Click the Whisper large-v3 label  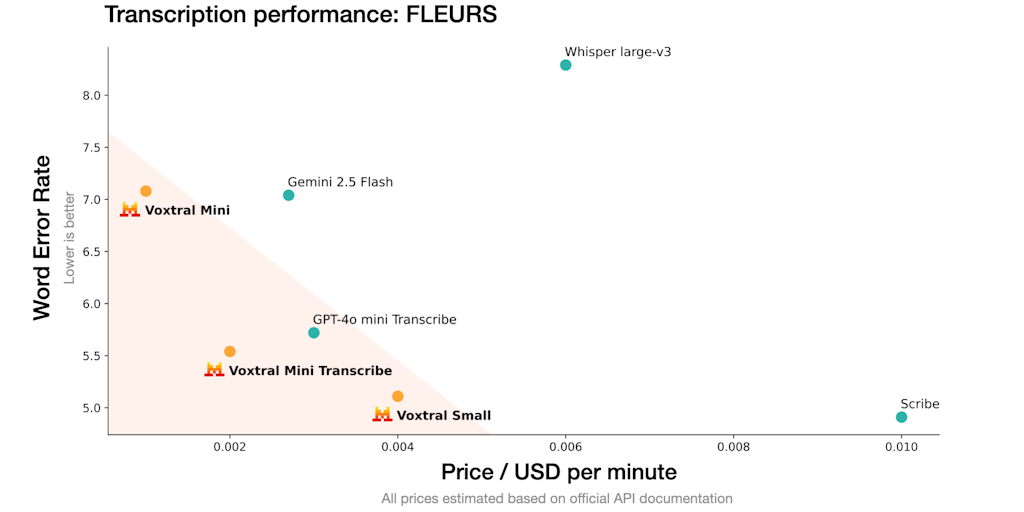click(x=617, y=51)
